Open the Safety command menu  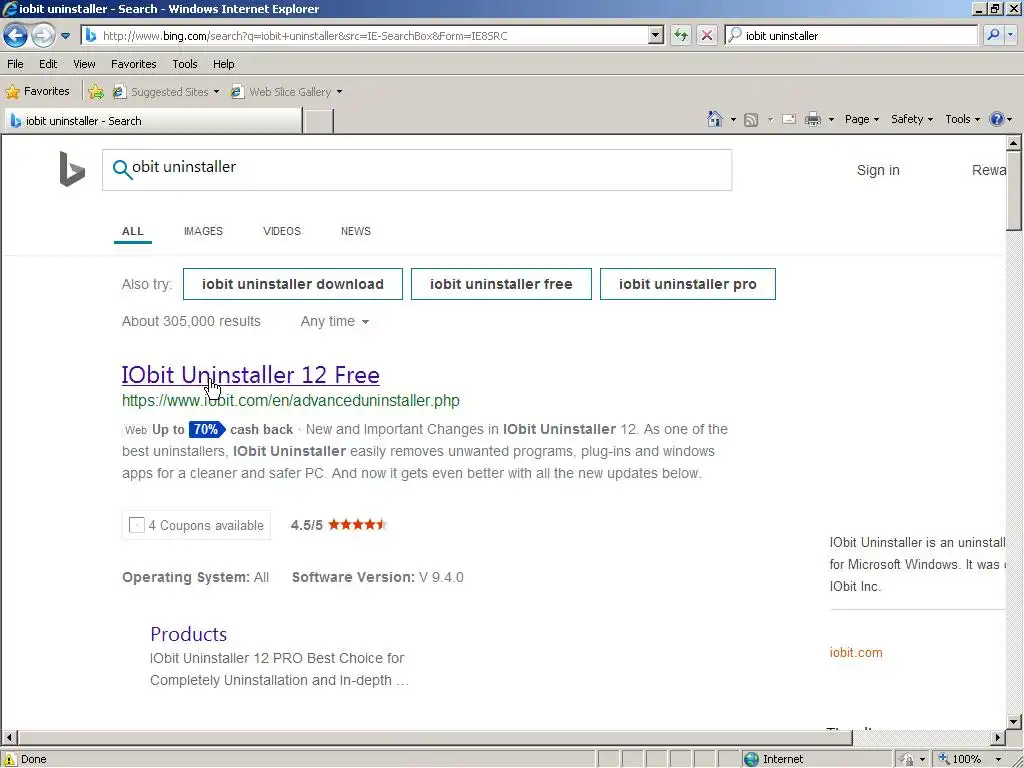(912, 119)
